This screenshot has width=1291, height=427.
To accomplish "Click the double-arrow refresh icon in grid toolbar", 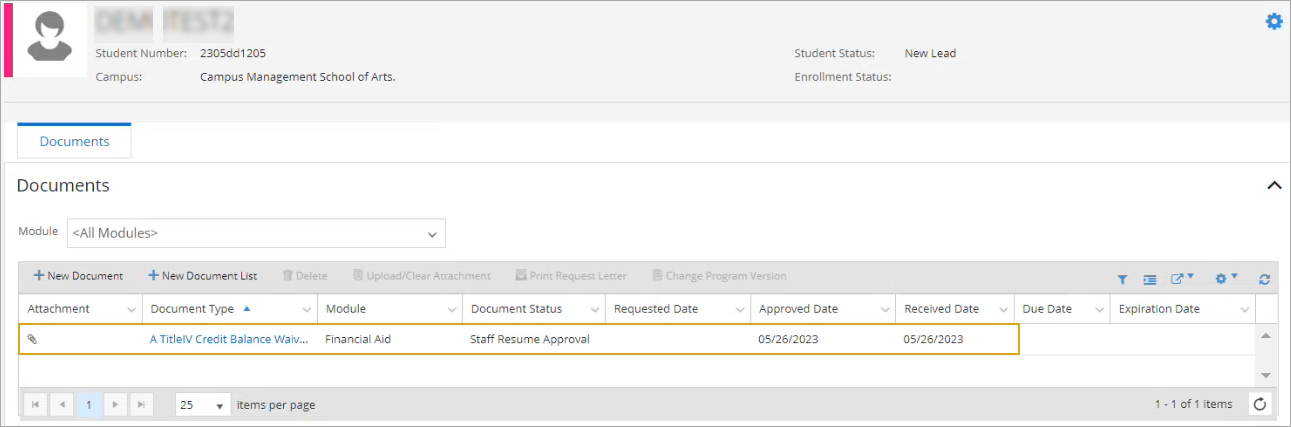I will (x=1264, y=280).
